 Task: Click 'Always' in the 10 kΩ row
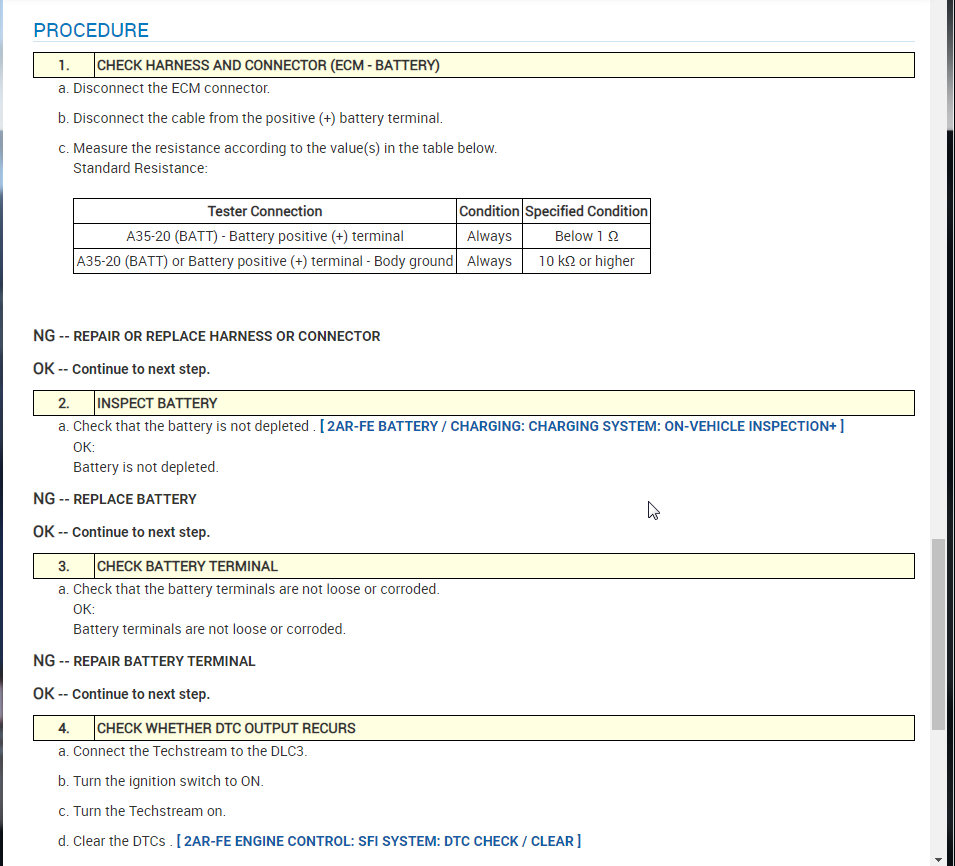489,261
